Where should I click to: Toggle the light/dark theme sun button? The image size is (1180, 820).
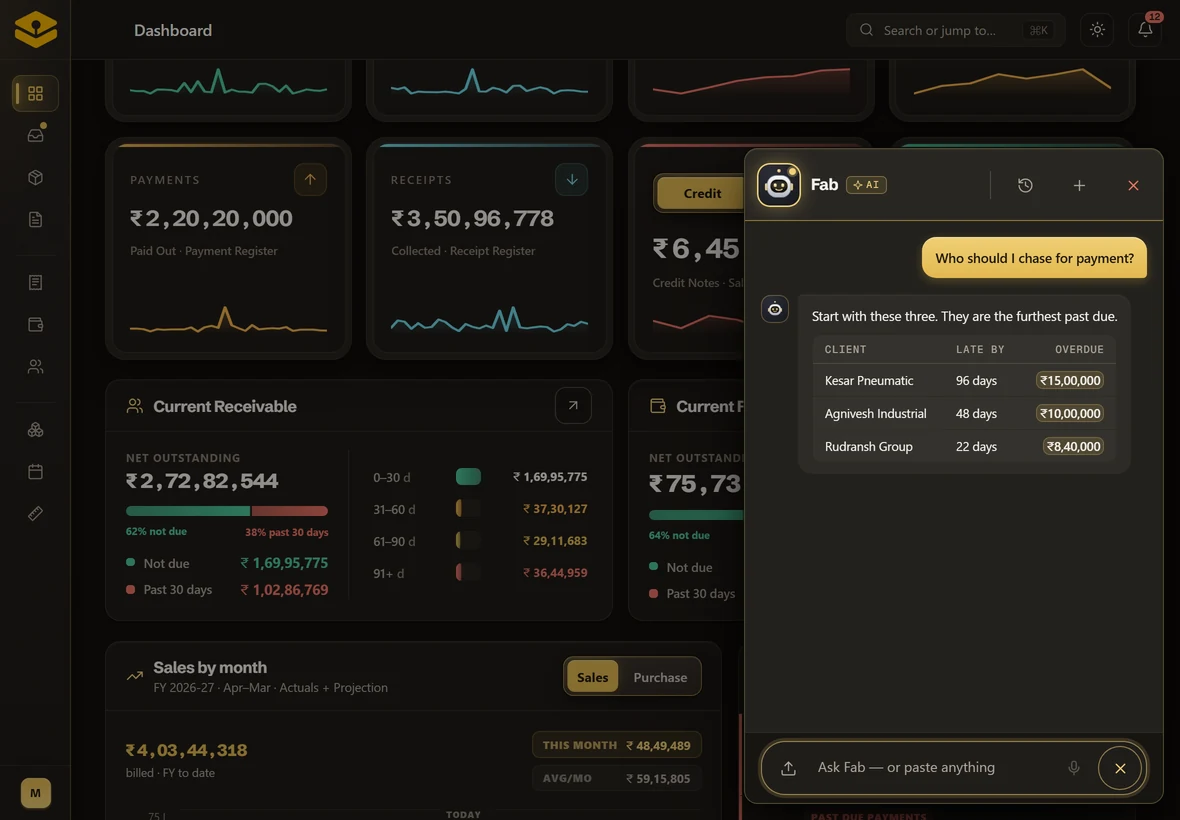click(1097, 30)
